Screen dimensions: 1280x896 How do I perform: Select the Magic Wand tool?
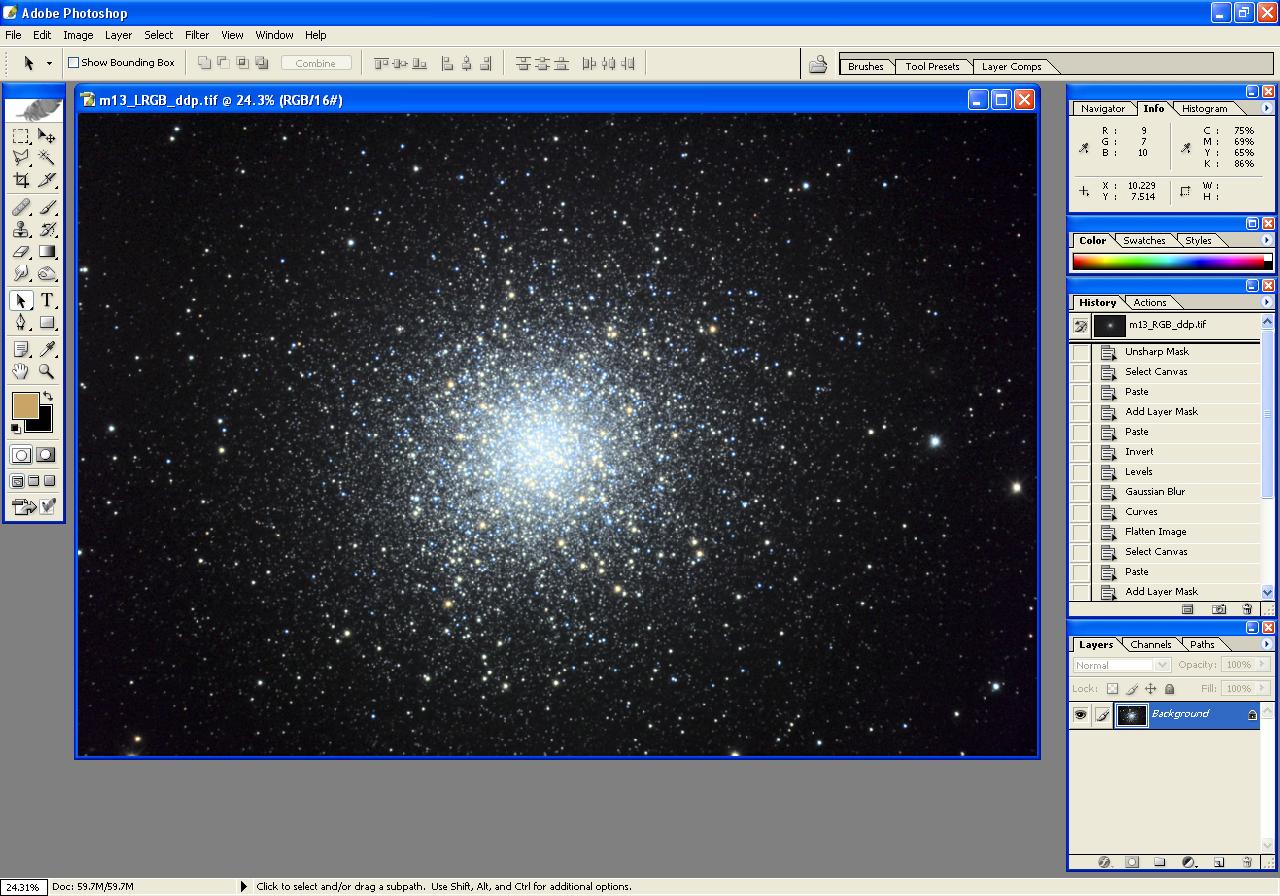point(47,157)
